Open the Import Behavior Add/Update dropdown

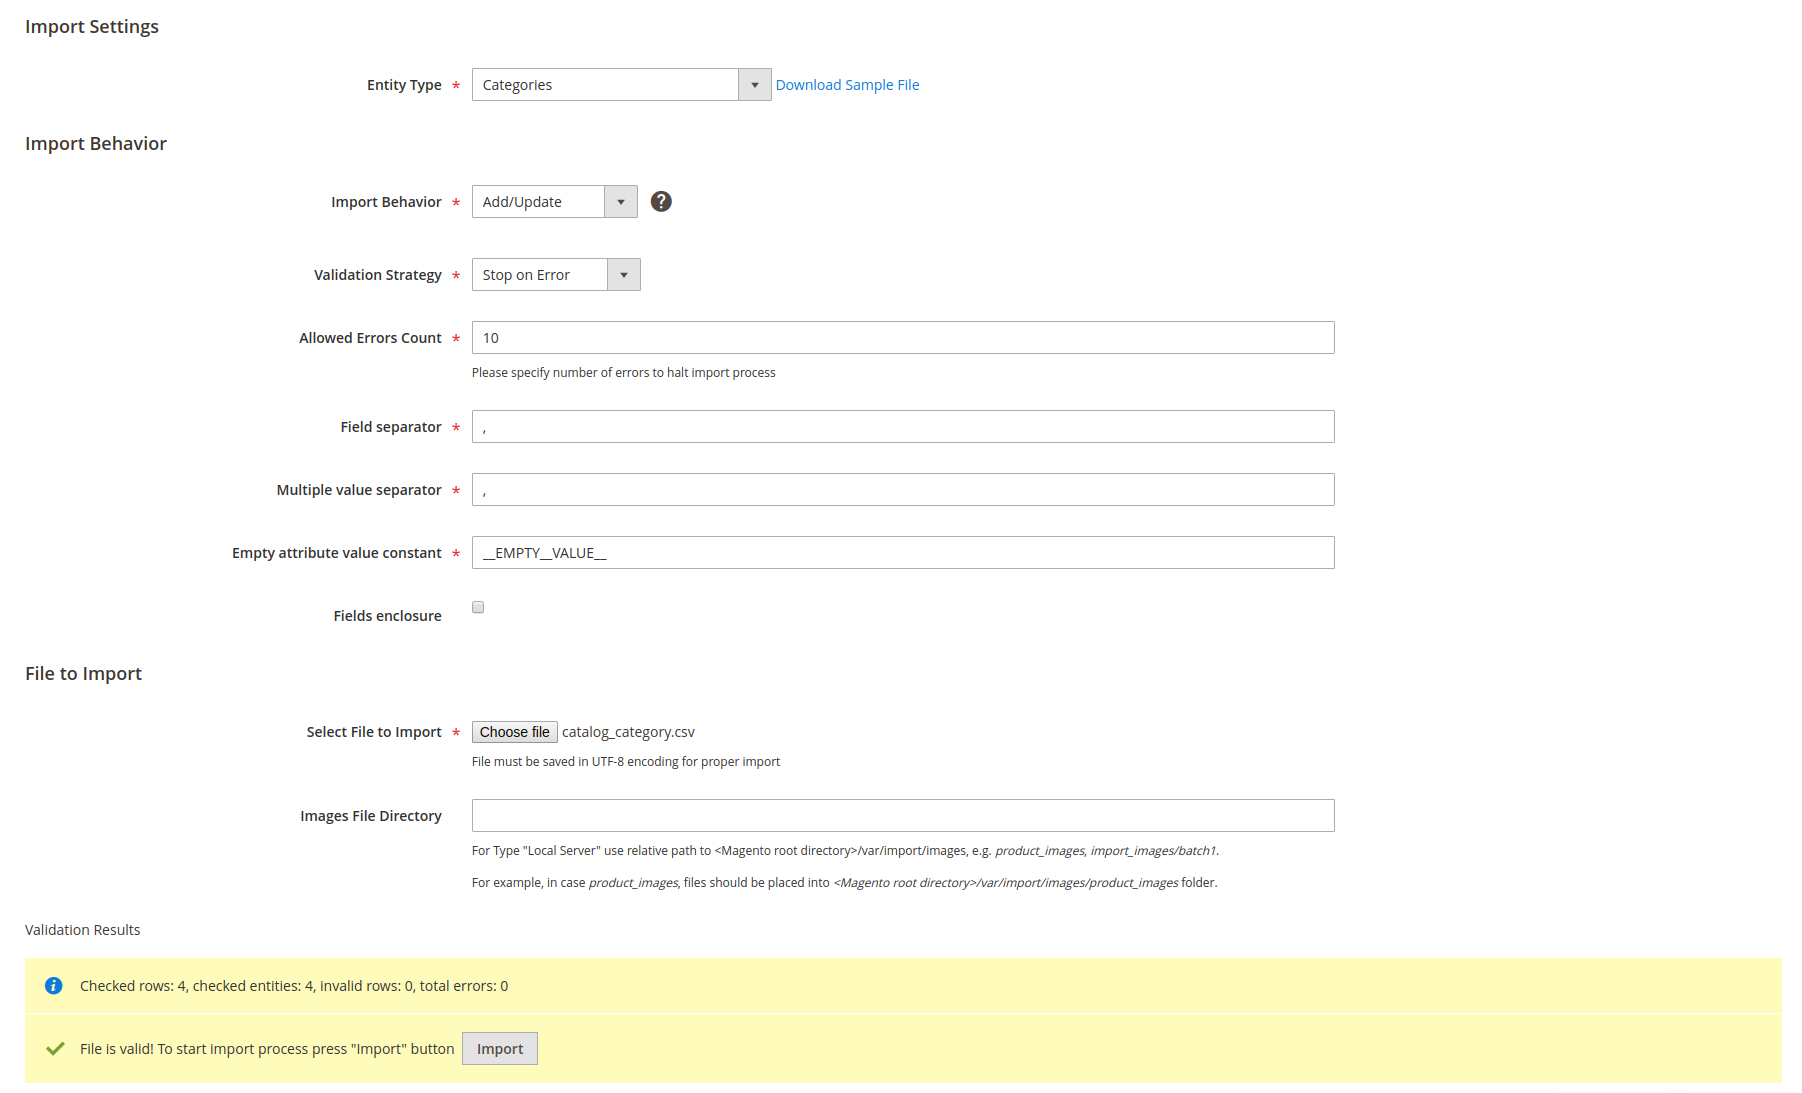click(537, 201)
